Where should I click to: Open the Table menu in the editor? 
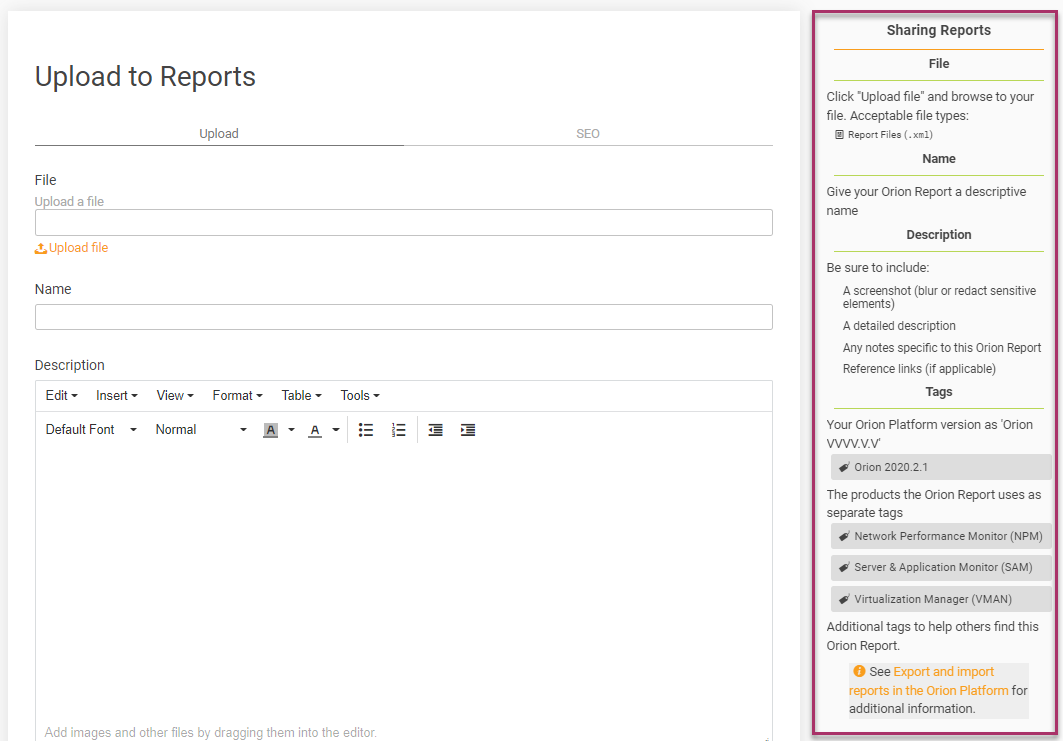click(299, 395)
